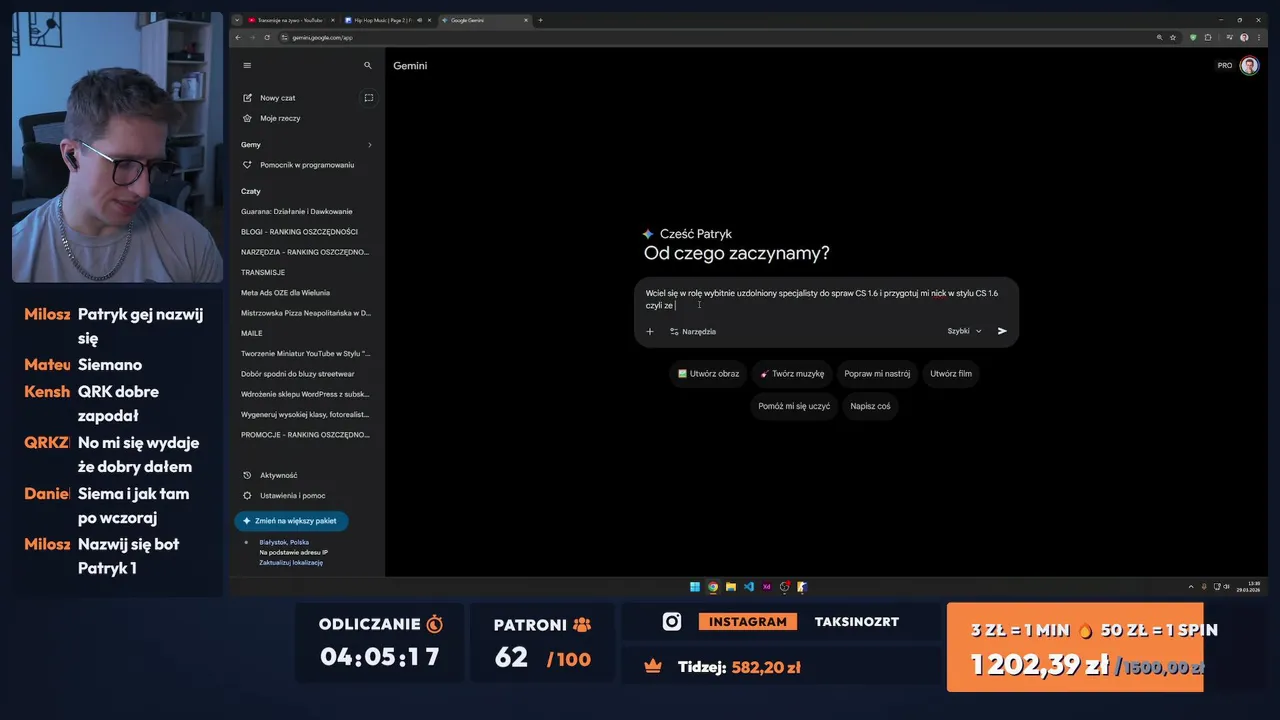The image size is (1280, 720).
Task: Click the browser back arrow
Action: [238, 37]
